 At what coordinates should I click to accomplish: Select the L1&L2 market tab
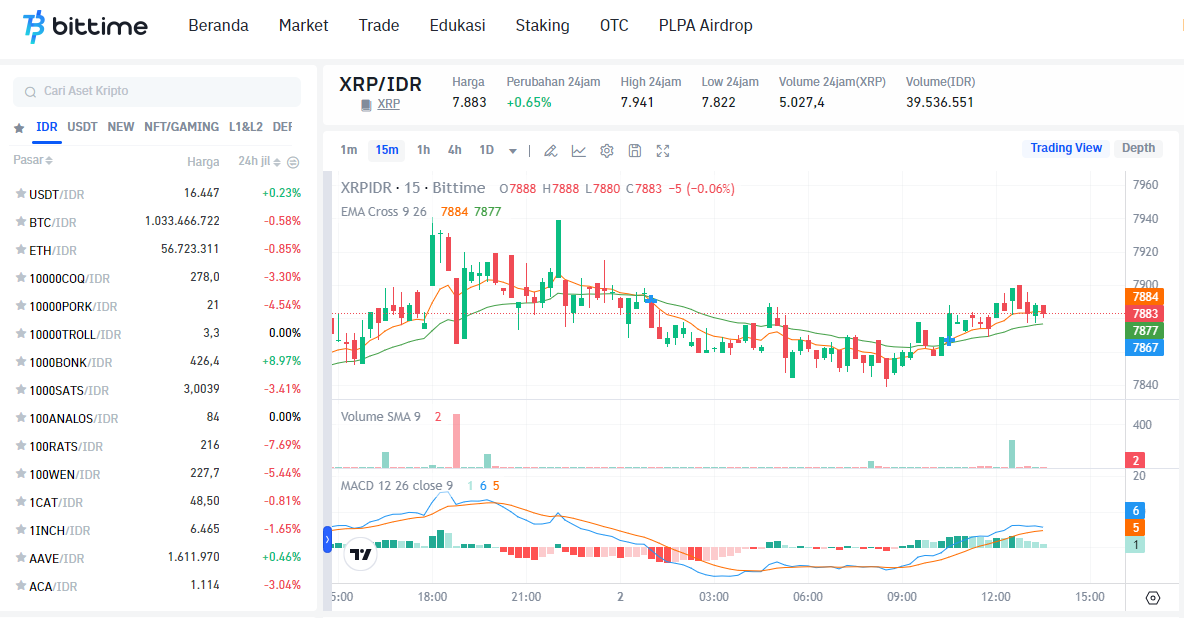tap(246, 127)
